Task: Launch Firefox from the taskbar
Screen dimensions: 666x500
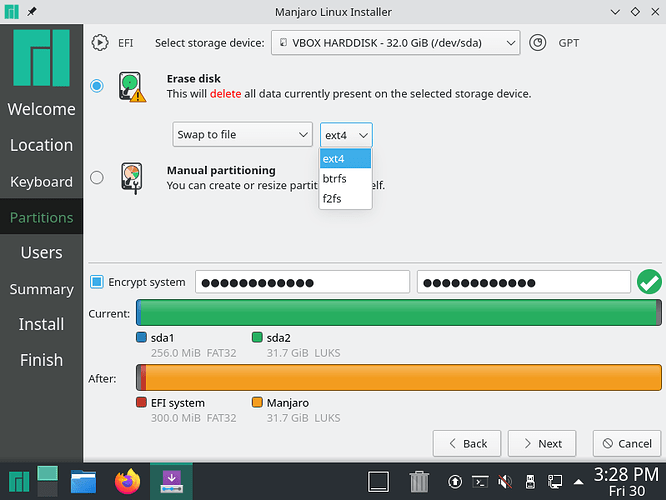Action: click(127, 482)
